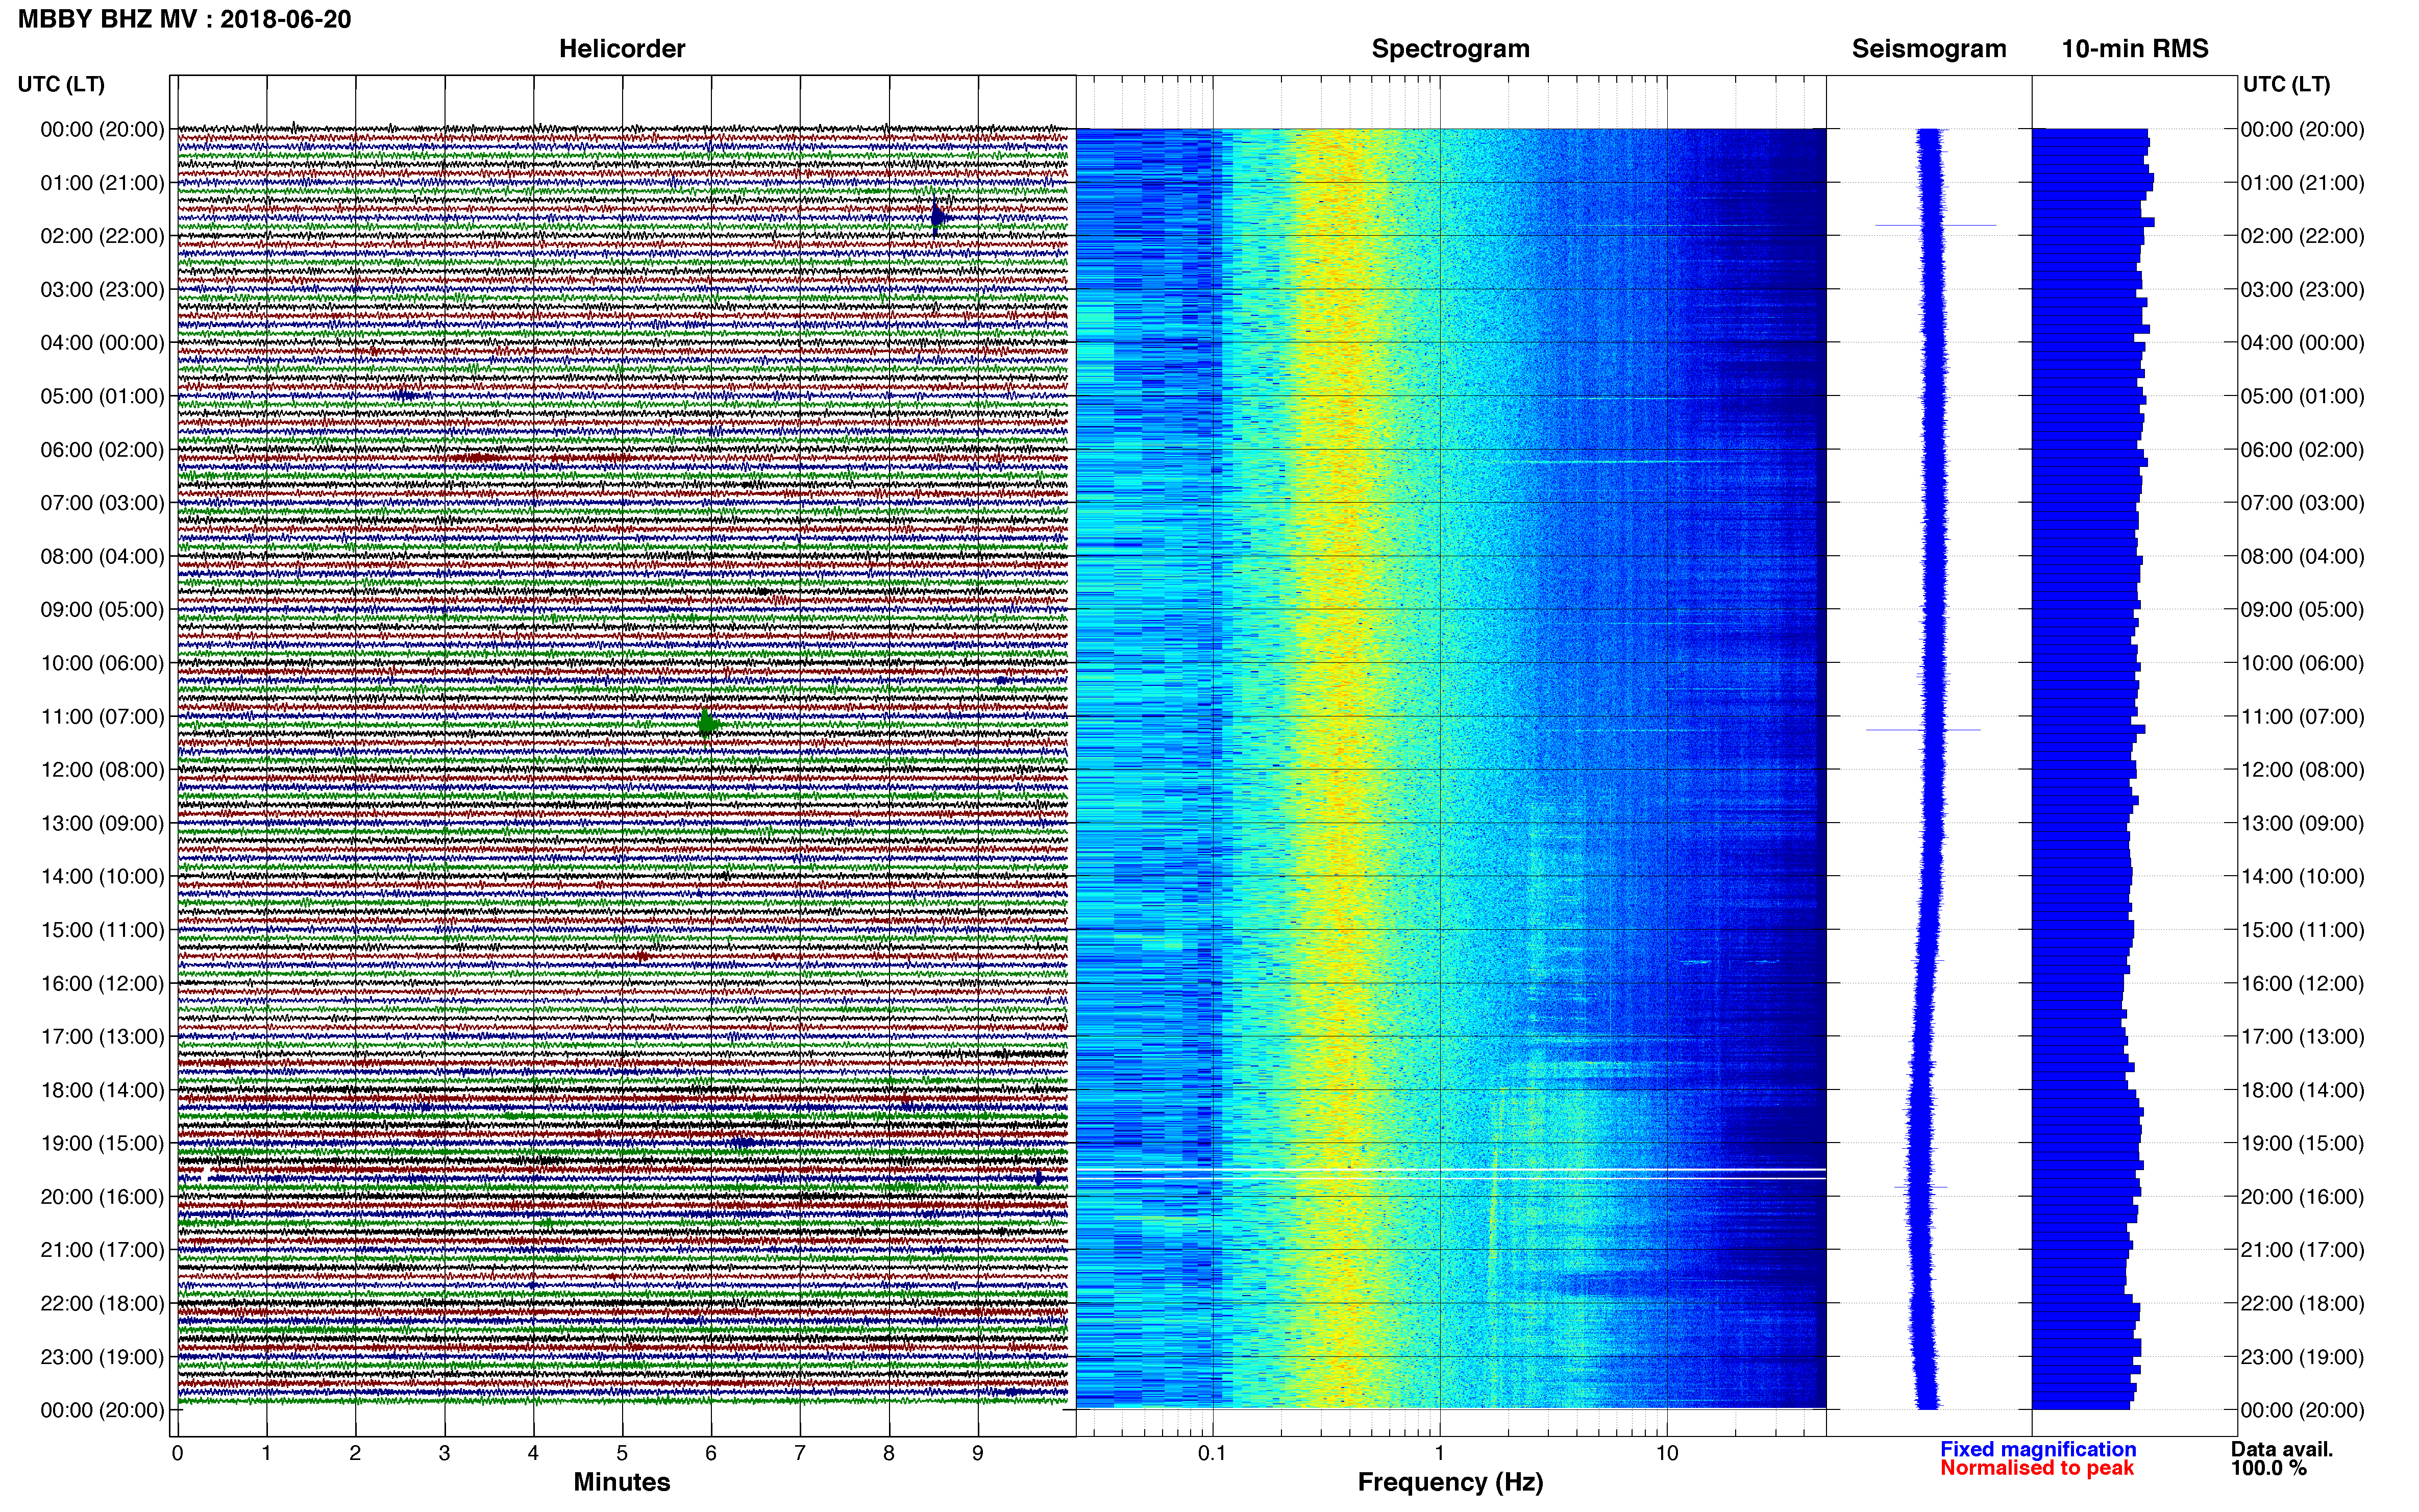Click the Seismogram panel heading
Image resolution: width=2419 pixels, height=1512 pixels.
click(1929, 49)
